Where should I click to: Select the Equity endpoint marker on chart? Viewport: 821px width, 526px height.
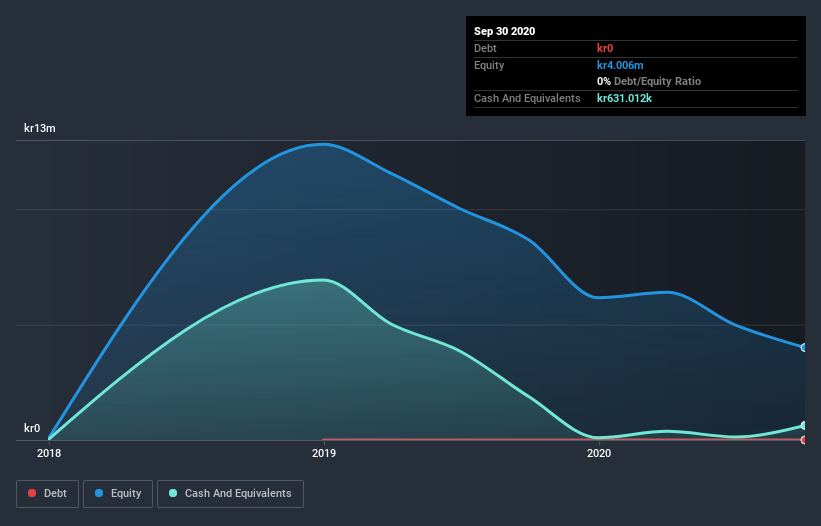[804, 348]
